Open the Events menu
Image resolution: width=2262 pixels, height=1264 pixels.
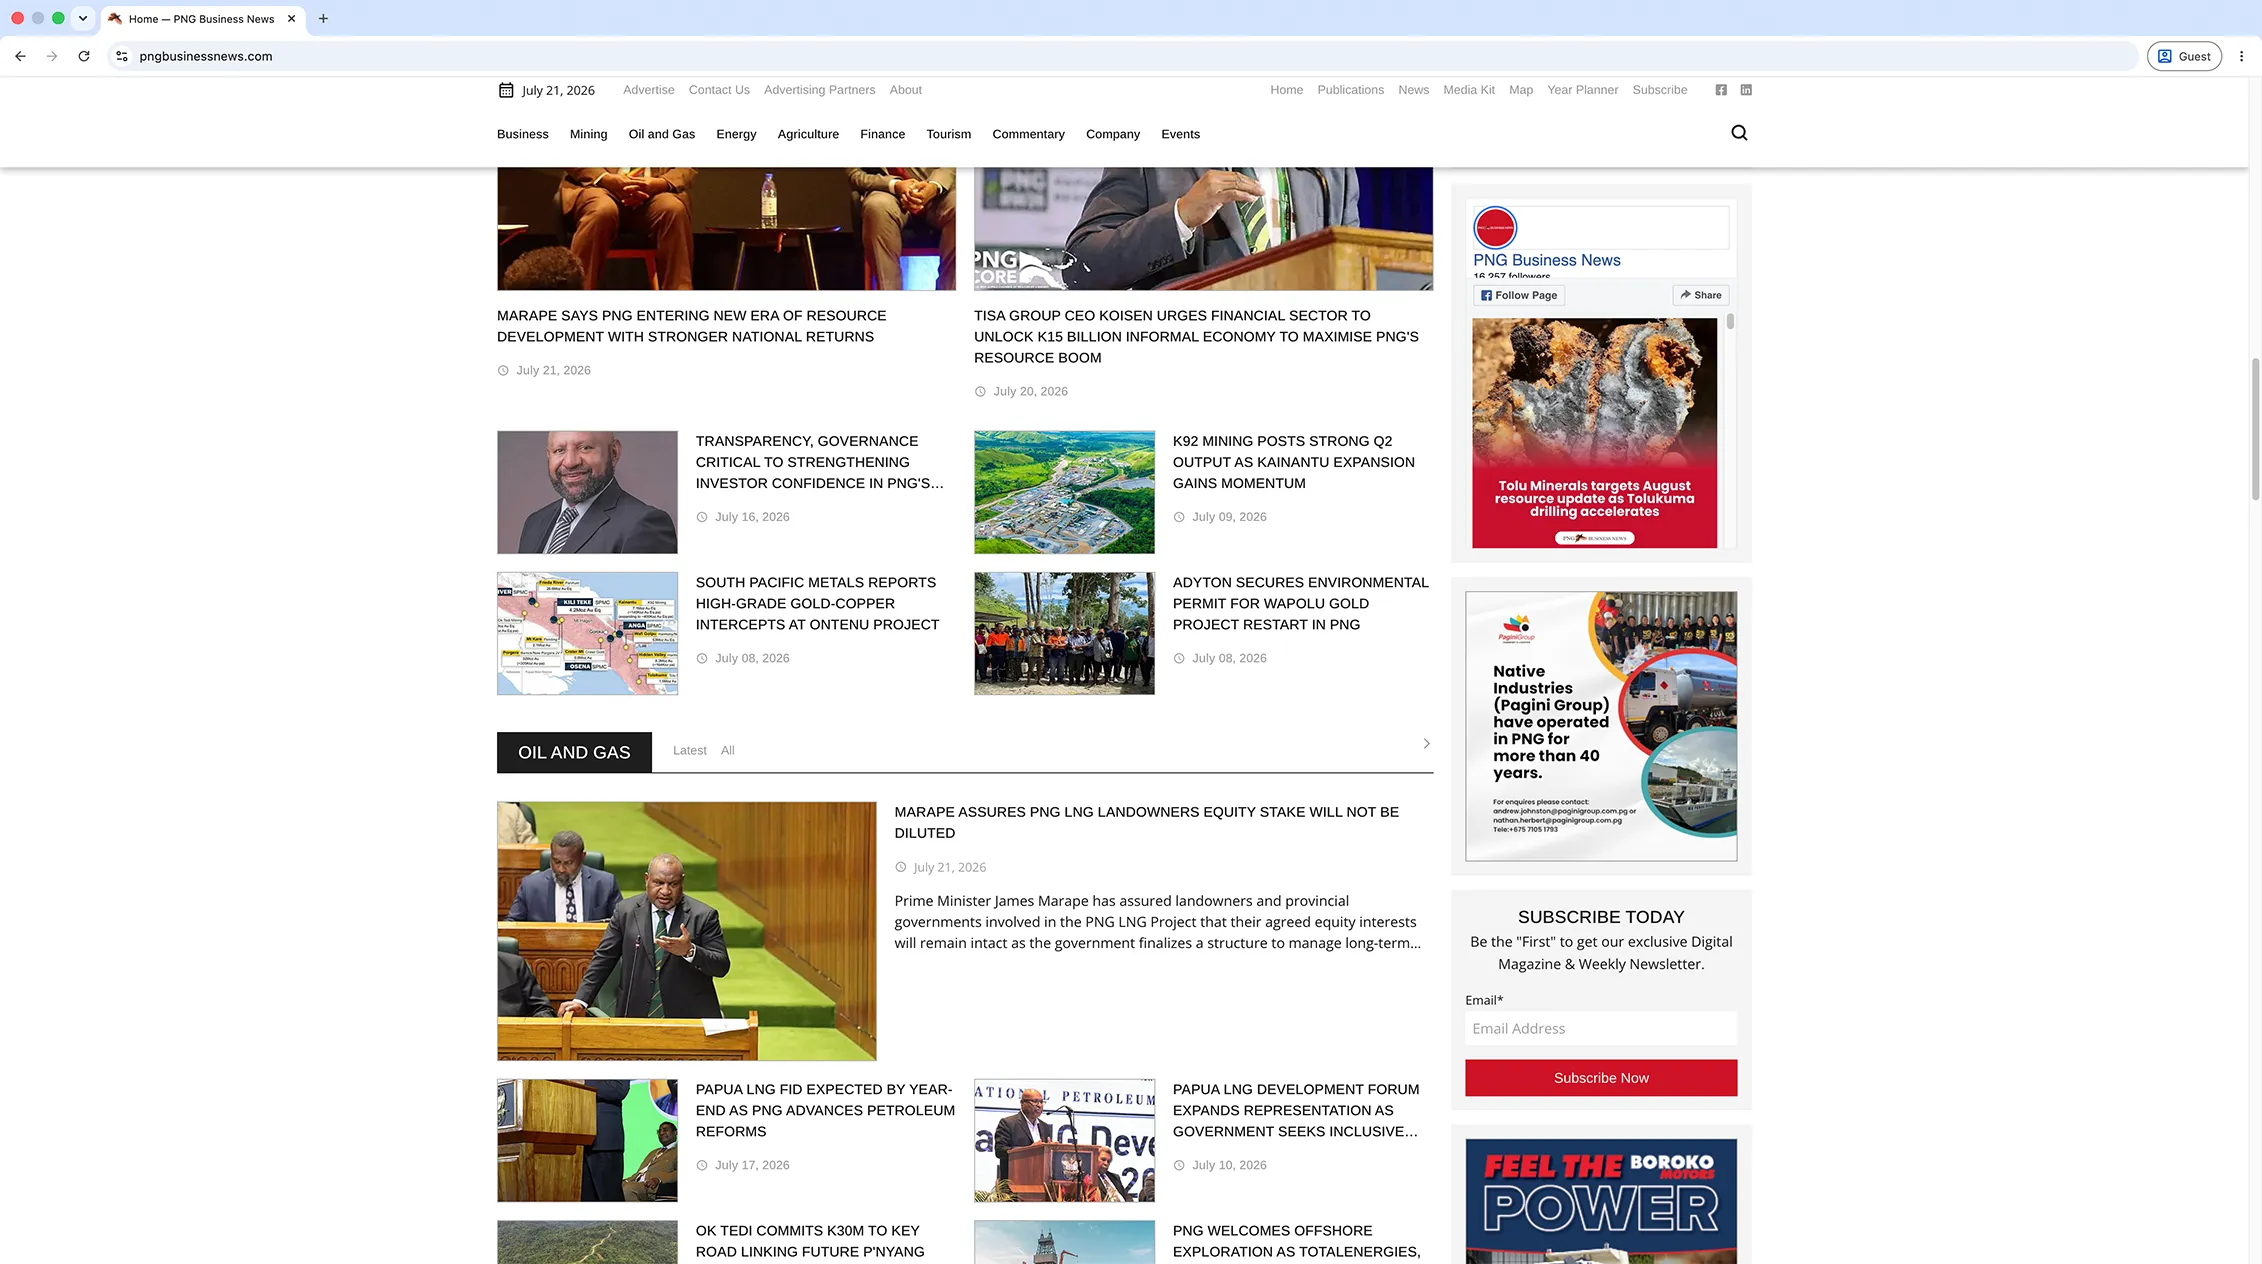click(1180, 134)
